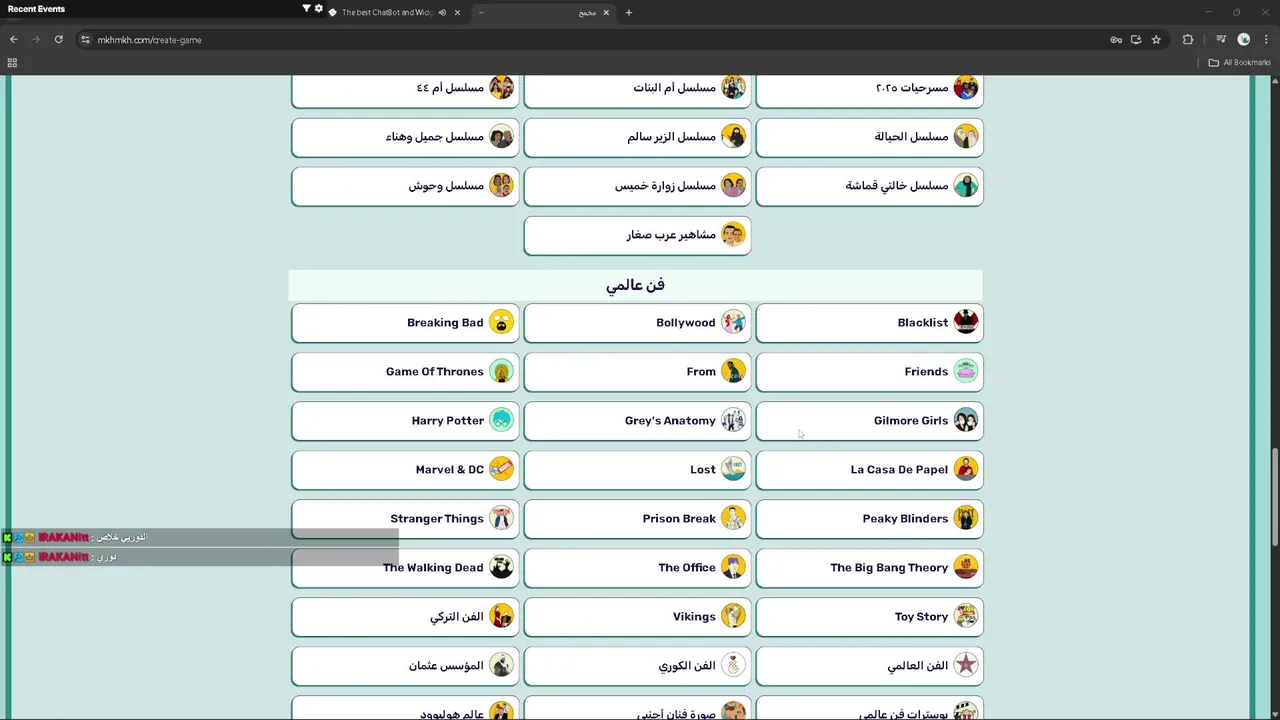Mute the ChatBot tab audio

pyautogui.click(x=442, y=13)
